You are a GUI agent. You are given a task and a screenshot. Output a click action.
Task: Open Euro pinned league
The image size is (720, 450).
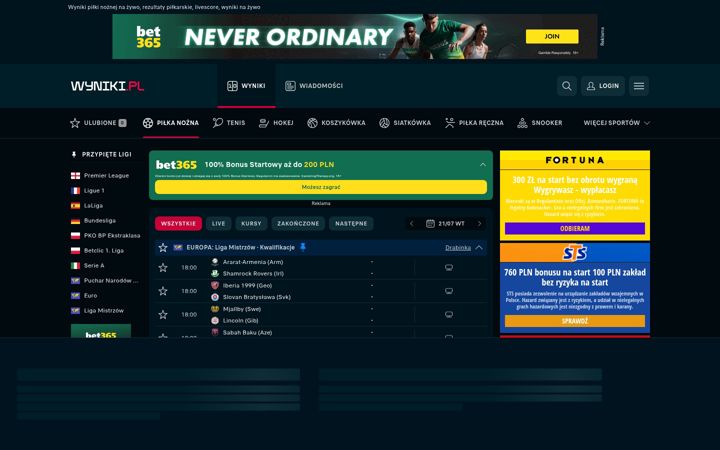pos(84,296)
